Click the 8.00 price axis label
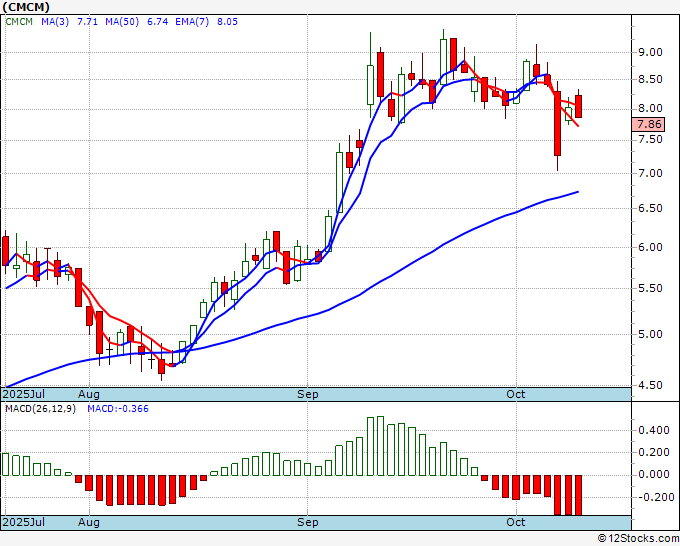Screen dimensions: 680x546 tap(650, 108)
